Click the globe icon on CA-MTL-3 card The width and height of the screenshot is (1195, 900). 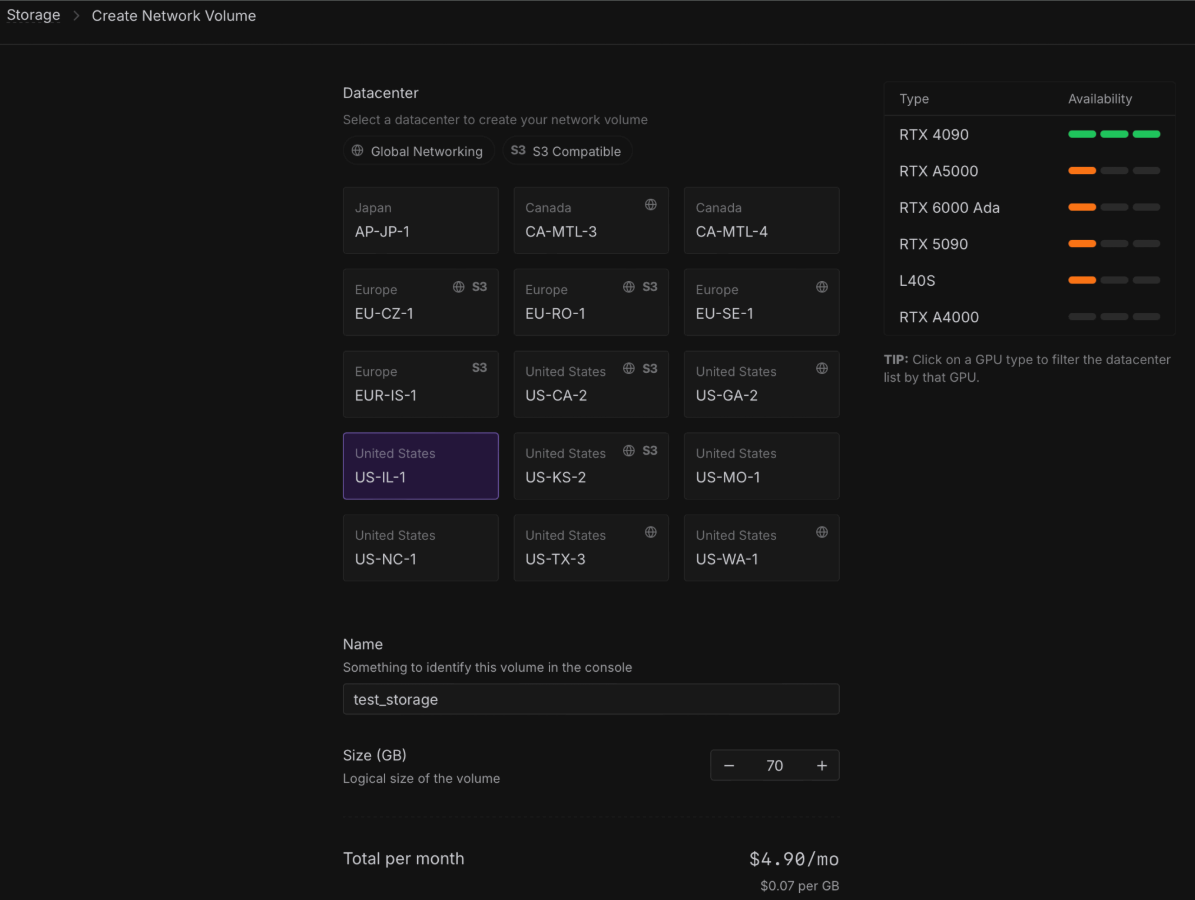point(650,205)
